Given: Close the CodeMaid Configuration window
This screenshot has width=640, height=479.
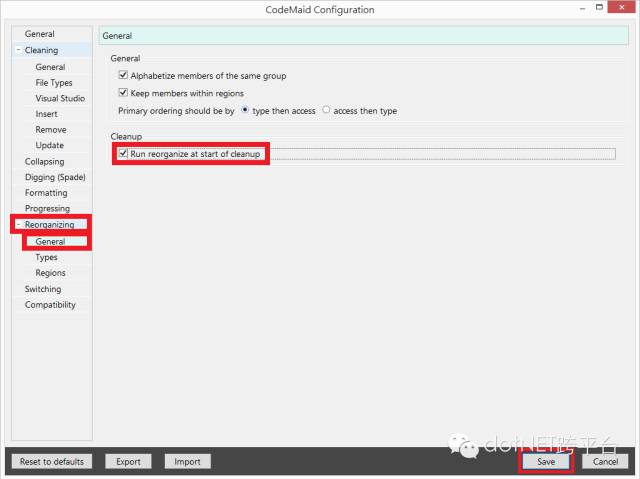Looking at the screenshot, I should (621, 7).
